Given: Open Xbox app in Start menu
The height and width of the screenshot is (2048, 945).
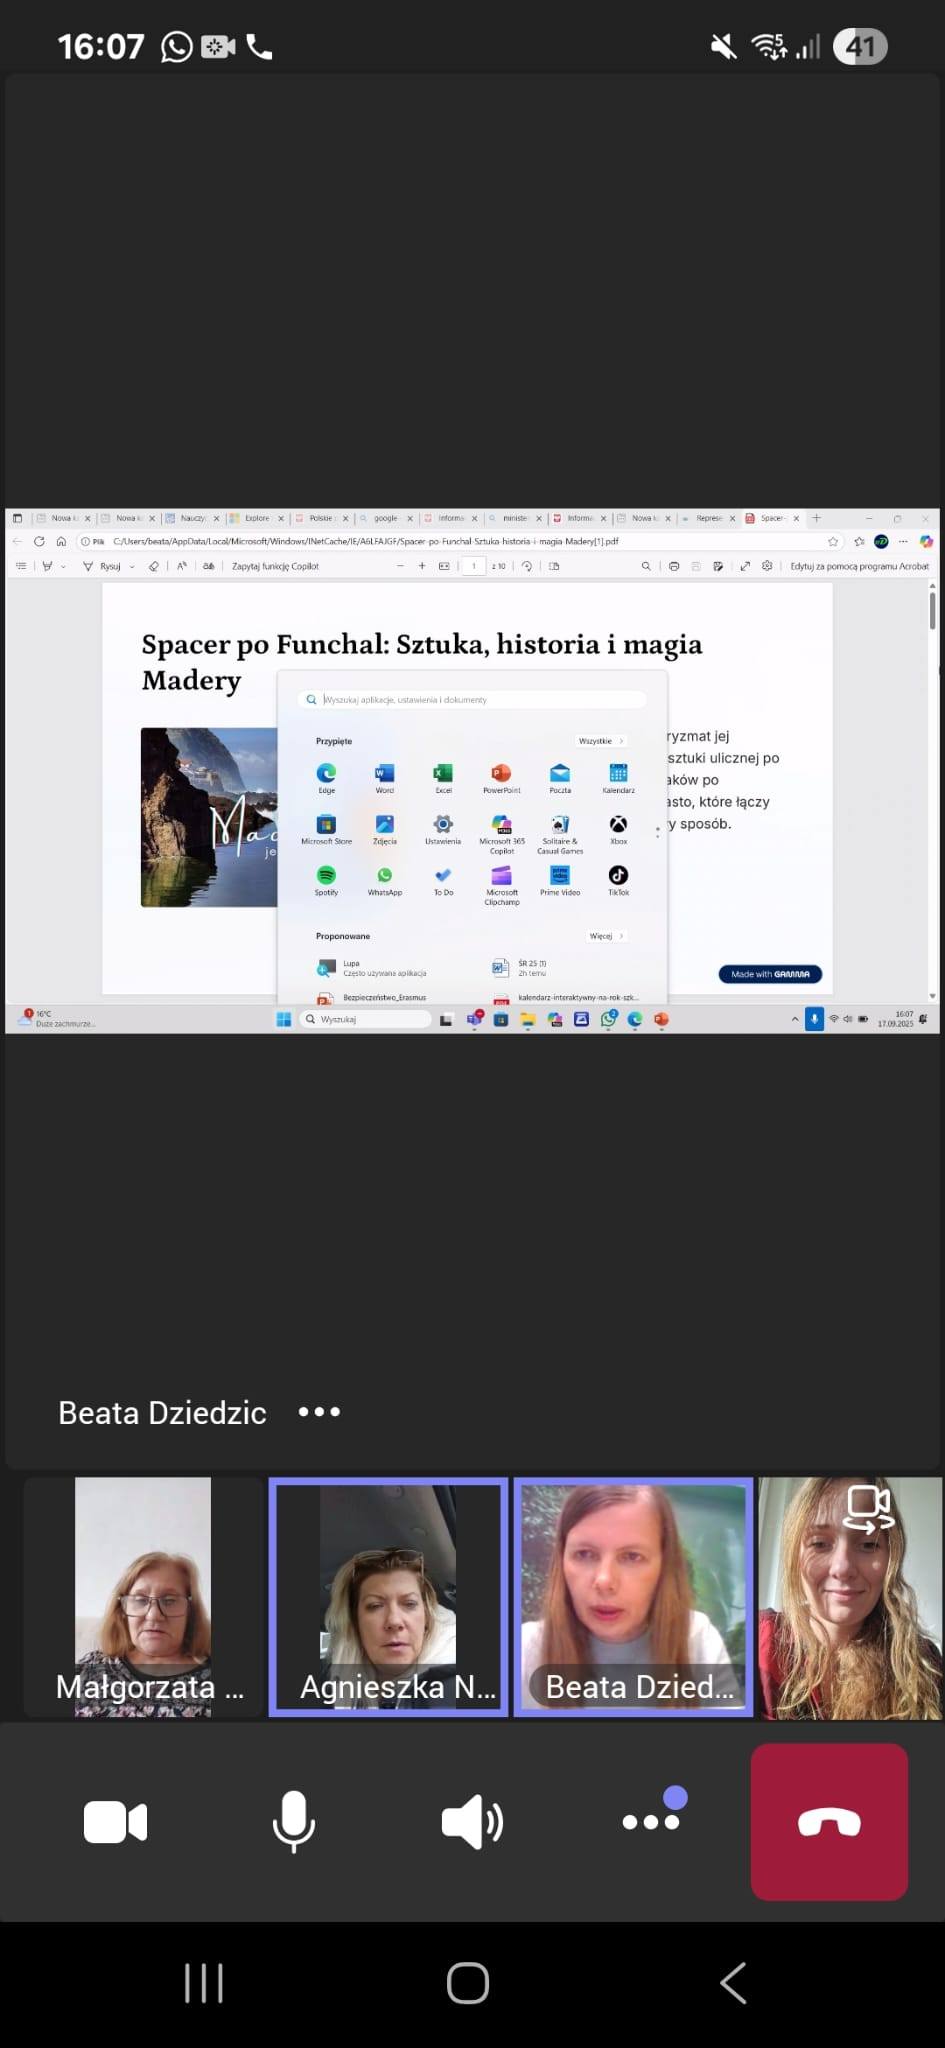Looking at the screenshot, I should pos(618,830).
